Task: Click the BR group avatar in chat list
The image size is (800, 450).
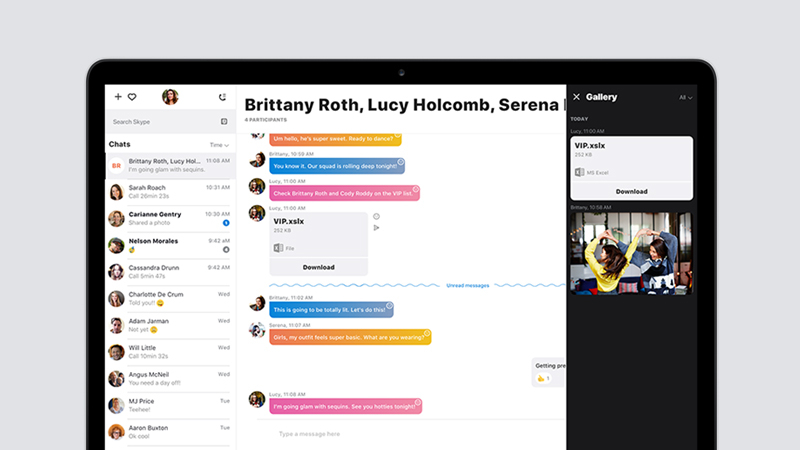Action: coord(116,166)
